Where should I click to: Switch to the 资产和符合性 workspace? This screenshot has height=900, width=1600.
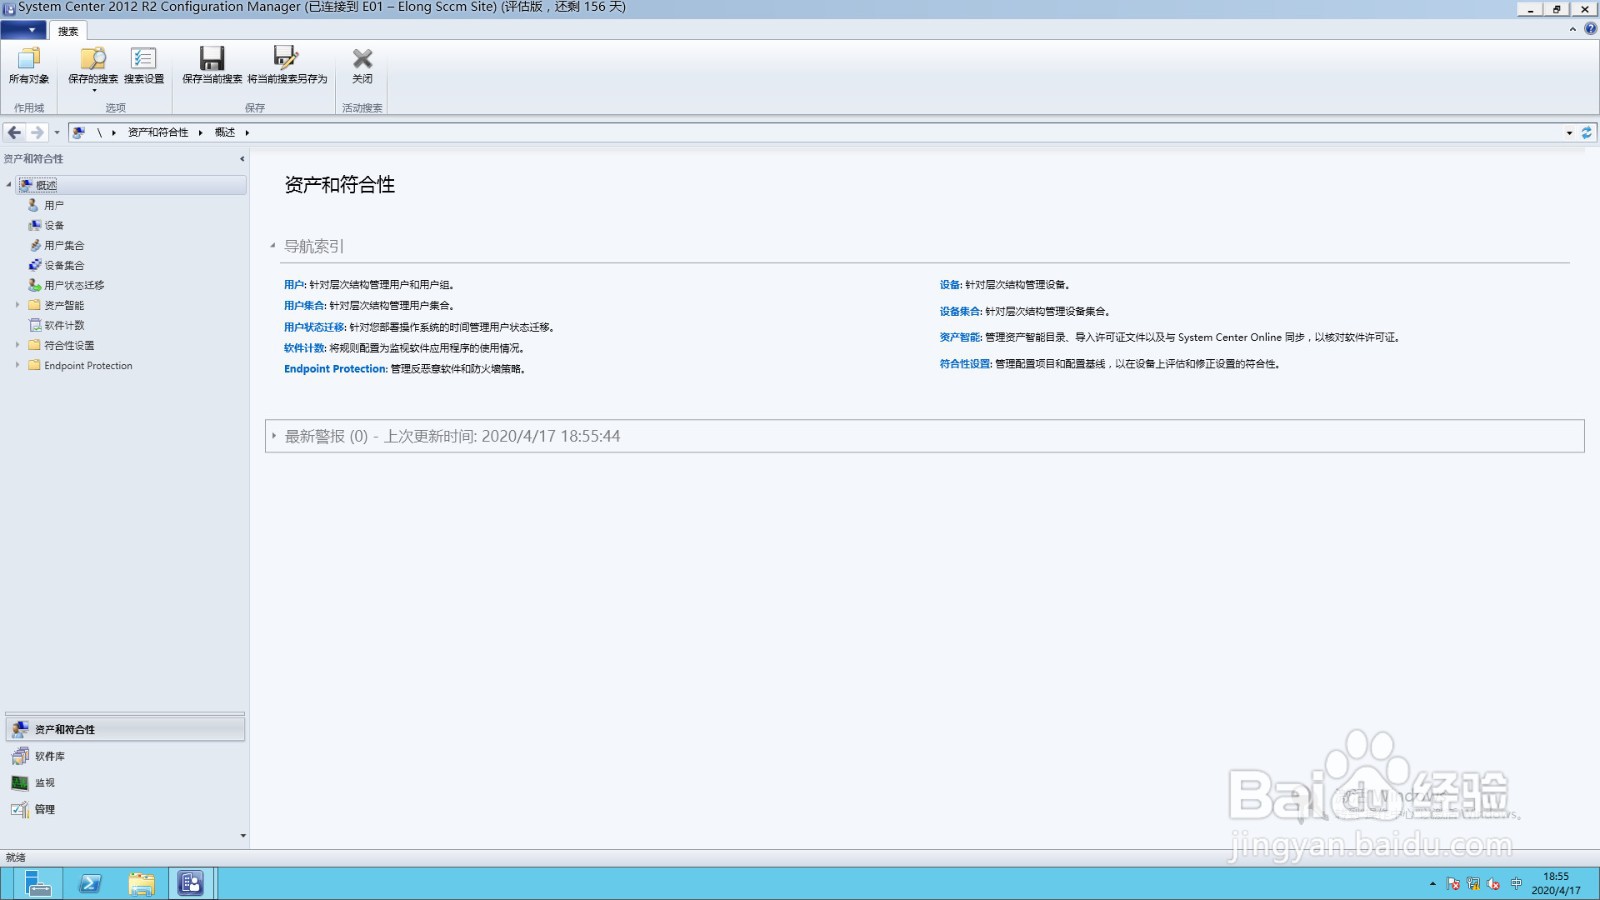coord(125,729)
